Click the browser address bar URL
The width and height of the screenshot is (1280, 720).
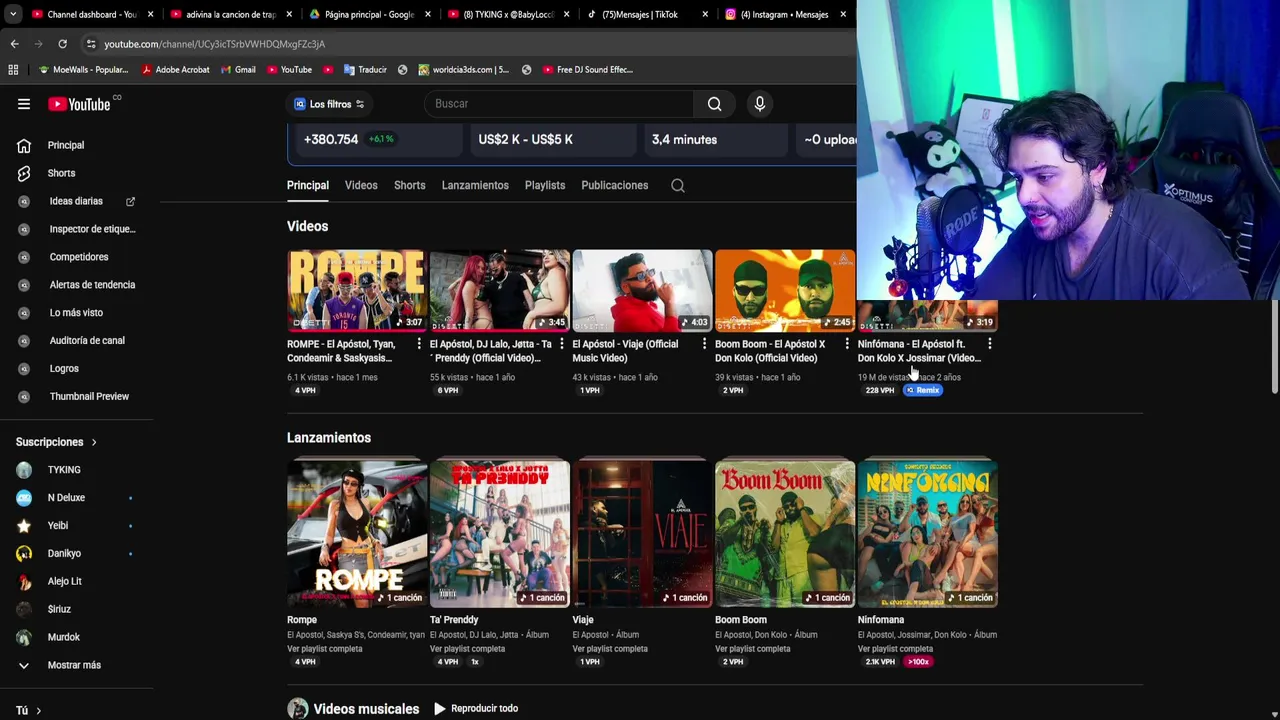click(214, 44)
